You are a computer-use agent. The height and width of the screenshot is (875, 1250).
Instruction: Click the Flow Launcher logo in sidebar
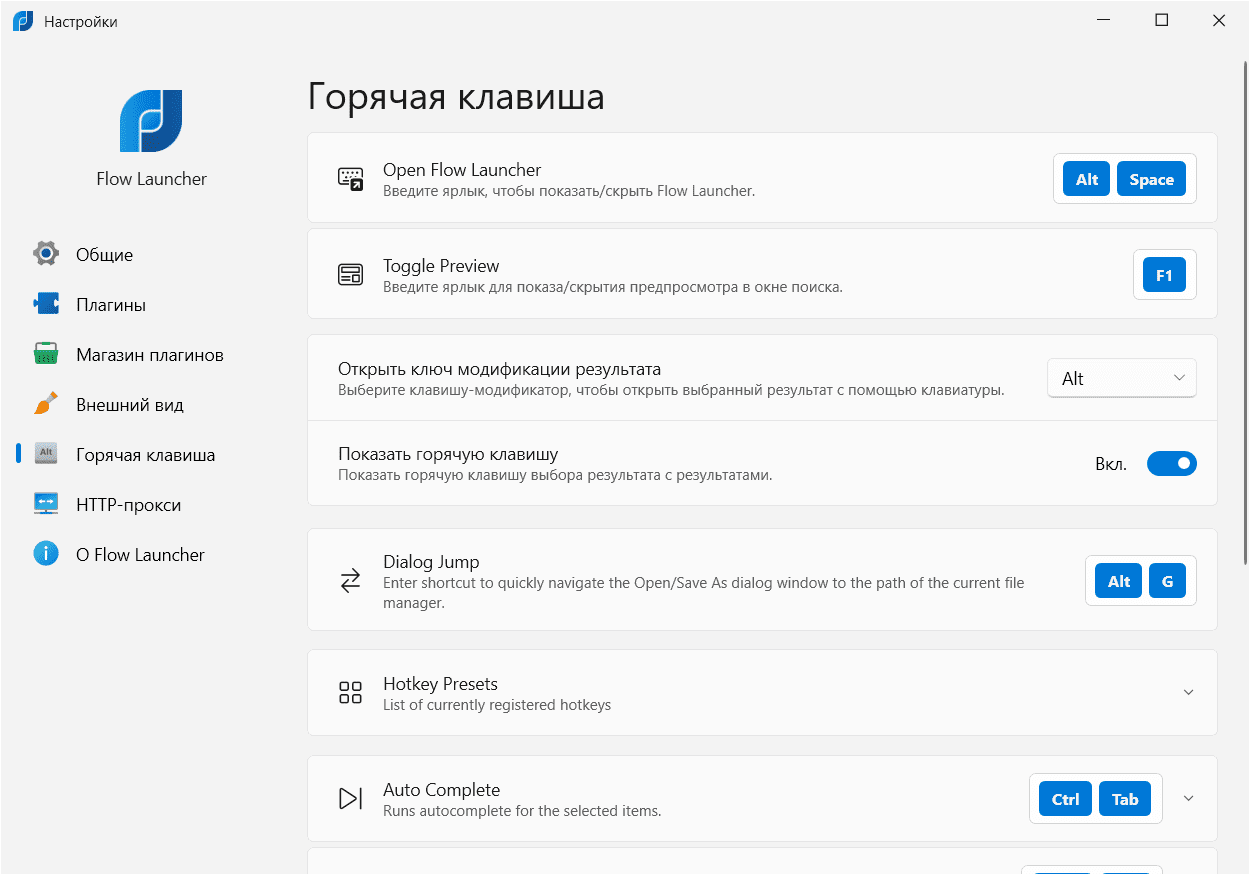[151, 121]
